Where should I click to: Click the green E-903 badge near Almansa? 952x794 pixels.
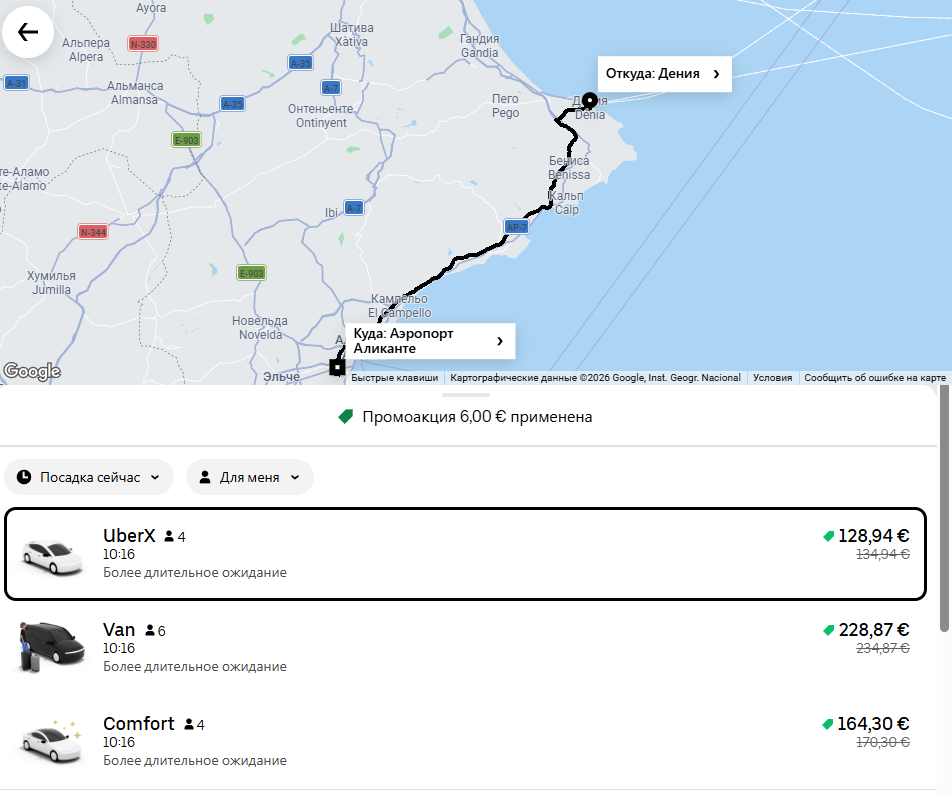click(x=186, y=140)
